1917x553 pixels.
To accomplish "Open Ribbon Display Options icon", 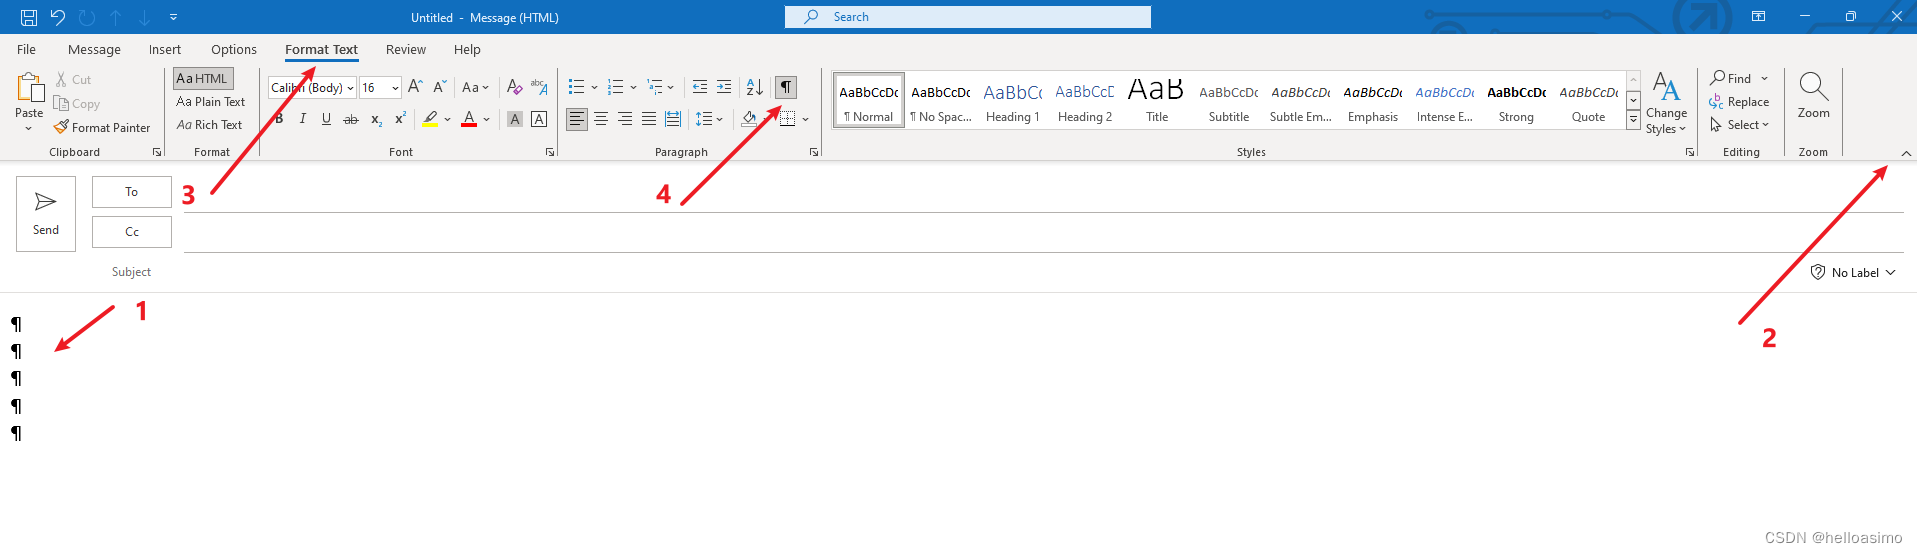I will (x=1758, y=17).
